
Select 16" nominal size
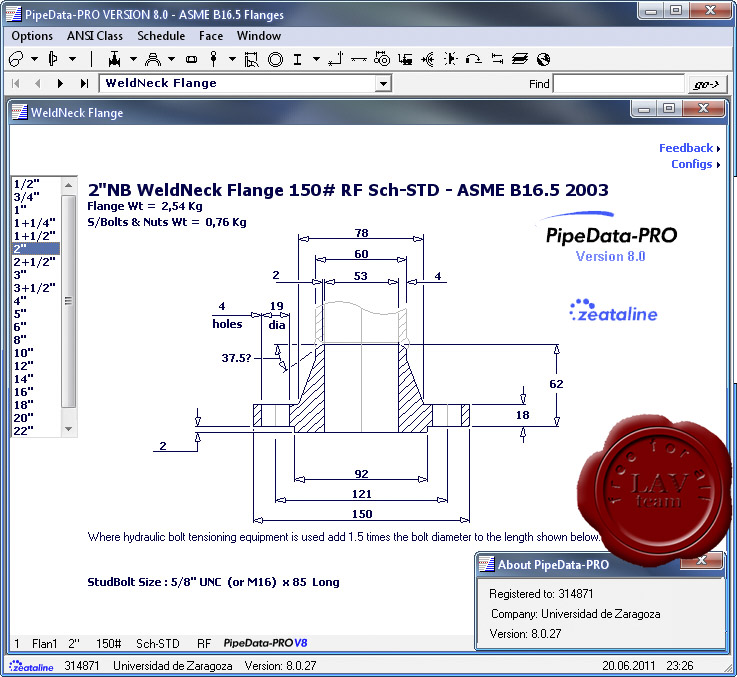point(36,391)
